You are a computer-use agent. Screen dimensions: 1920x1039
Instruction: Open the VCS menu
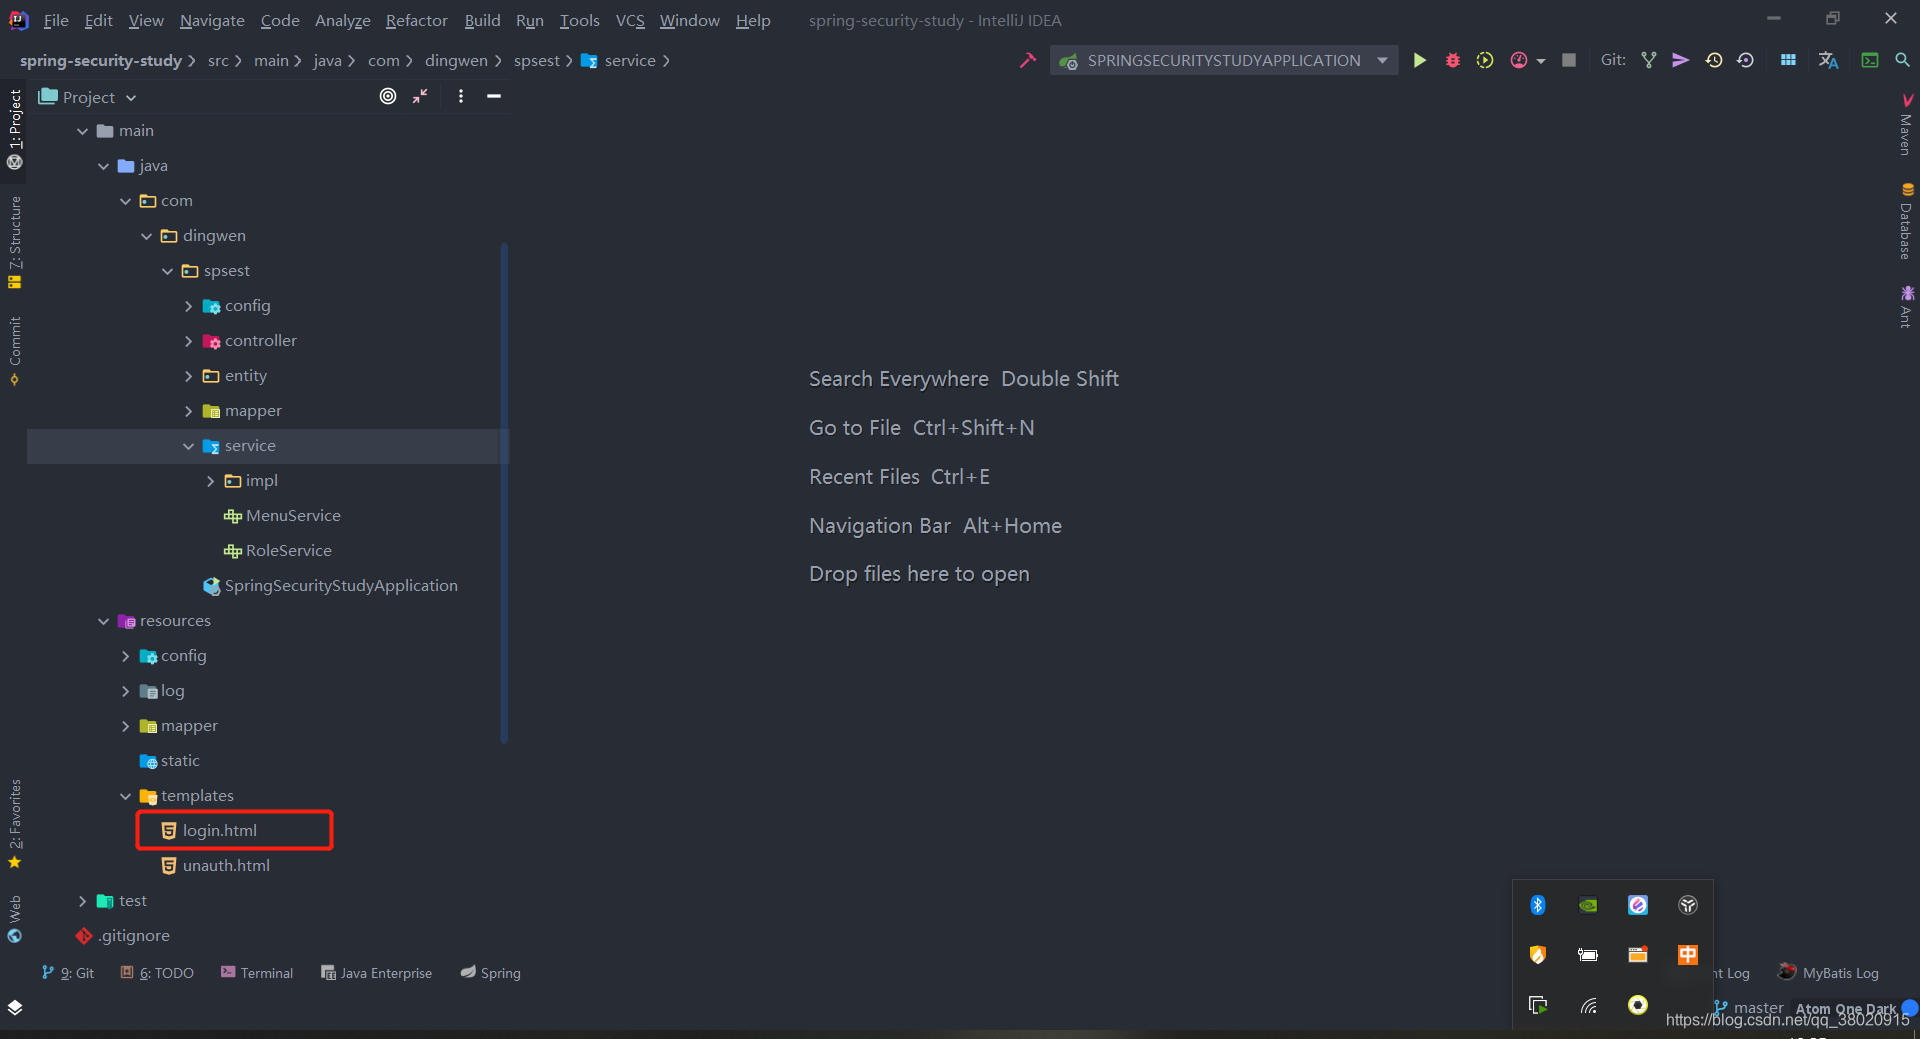[x=630, y=20]
